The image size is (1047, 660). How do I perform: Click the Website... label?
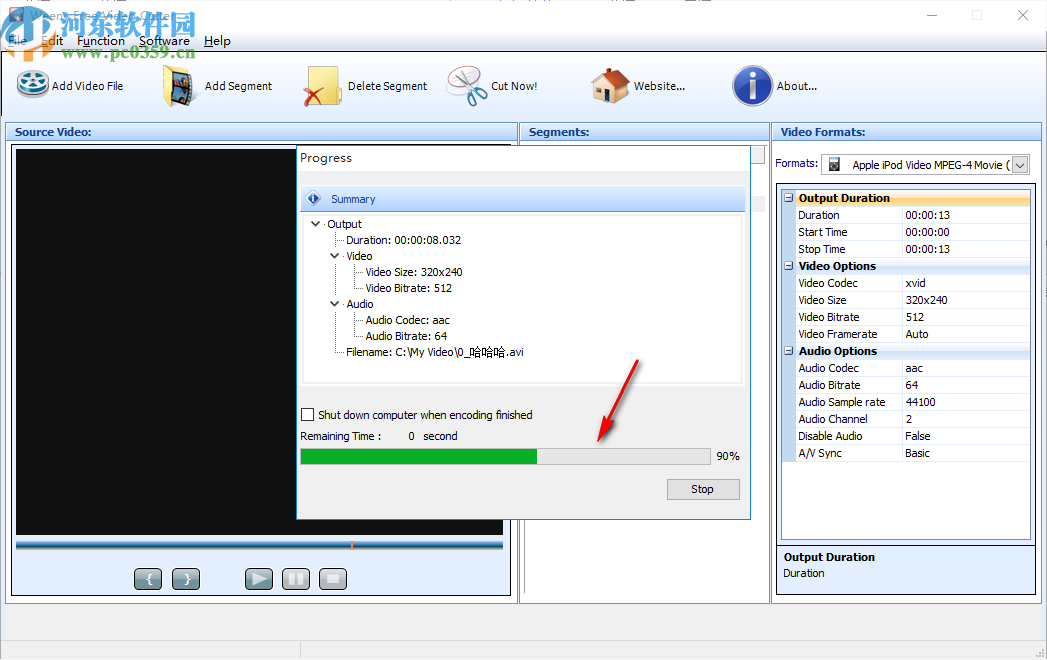pos(659,86)
